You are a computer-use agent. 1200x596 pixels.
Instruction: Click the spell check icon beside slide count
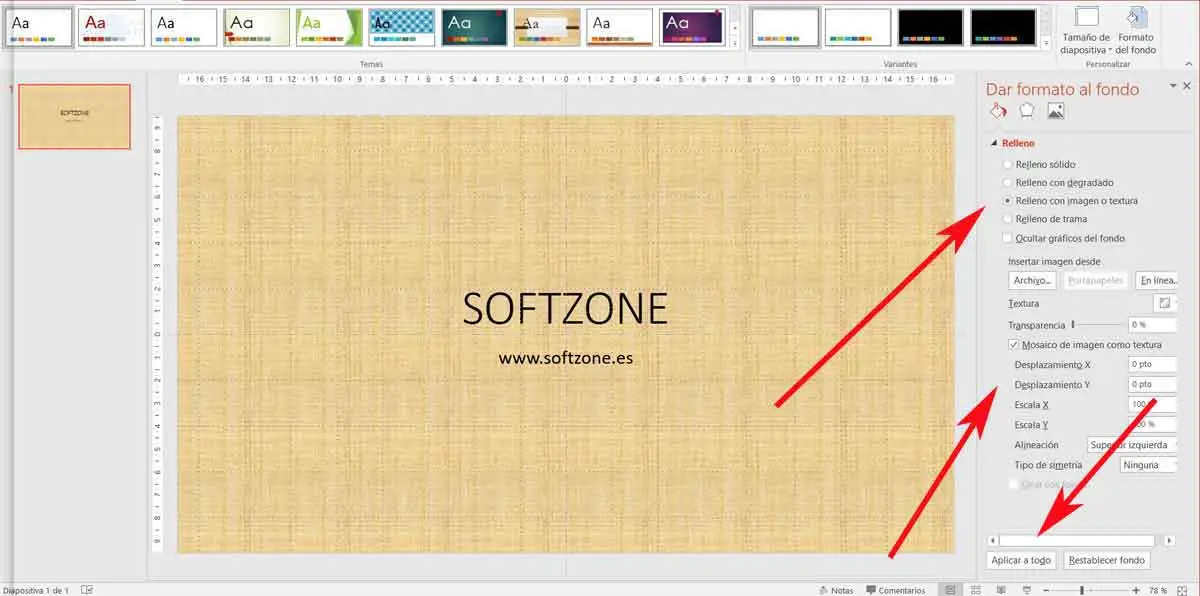pyautogui.click(x=87, y=590)
